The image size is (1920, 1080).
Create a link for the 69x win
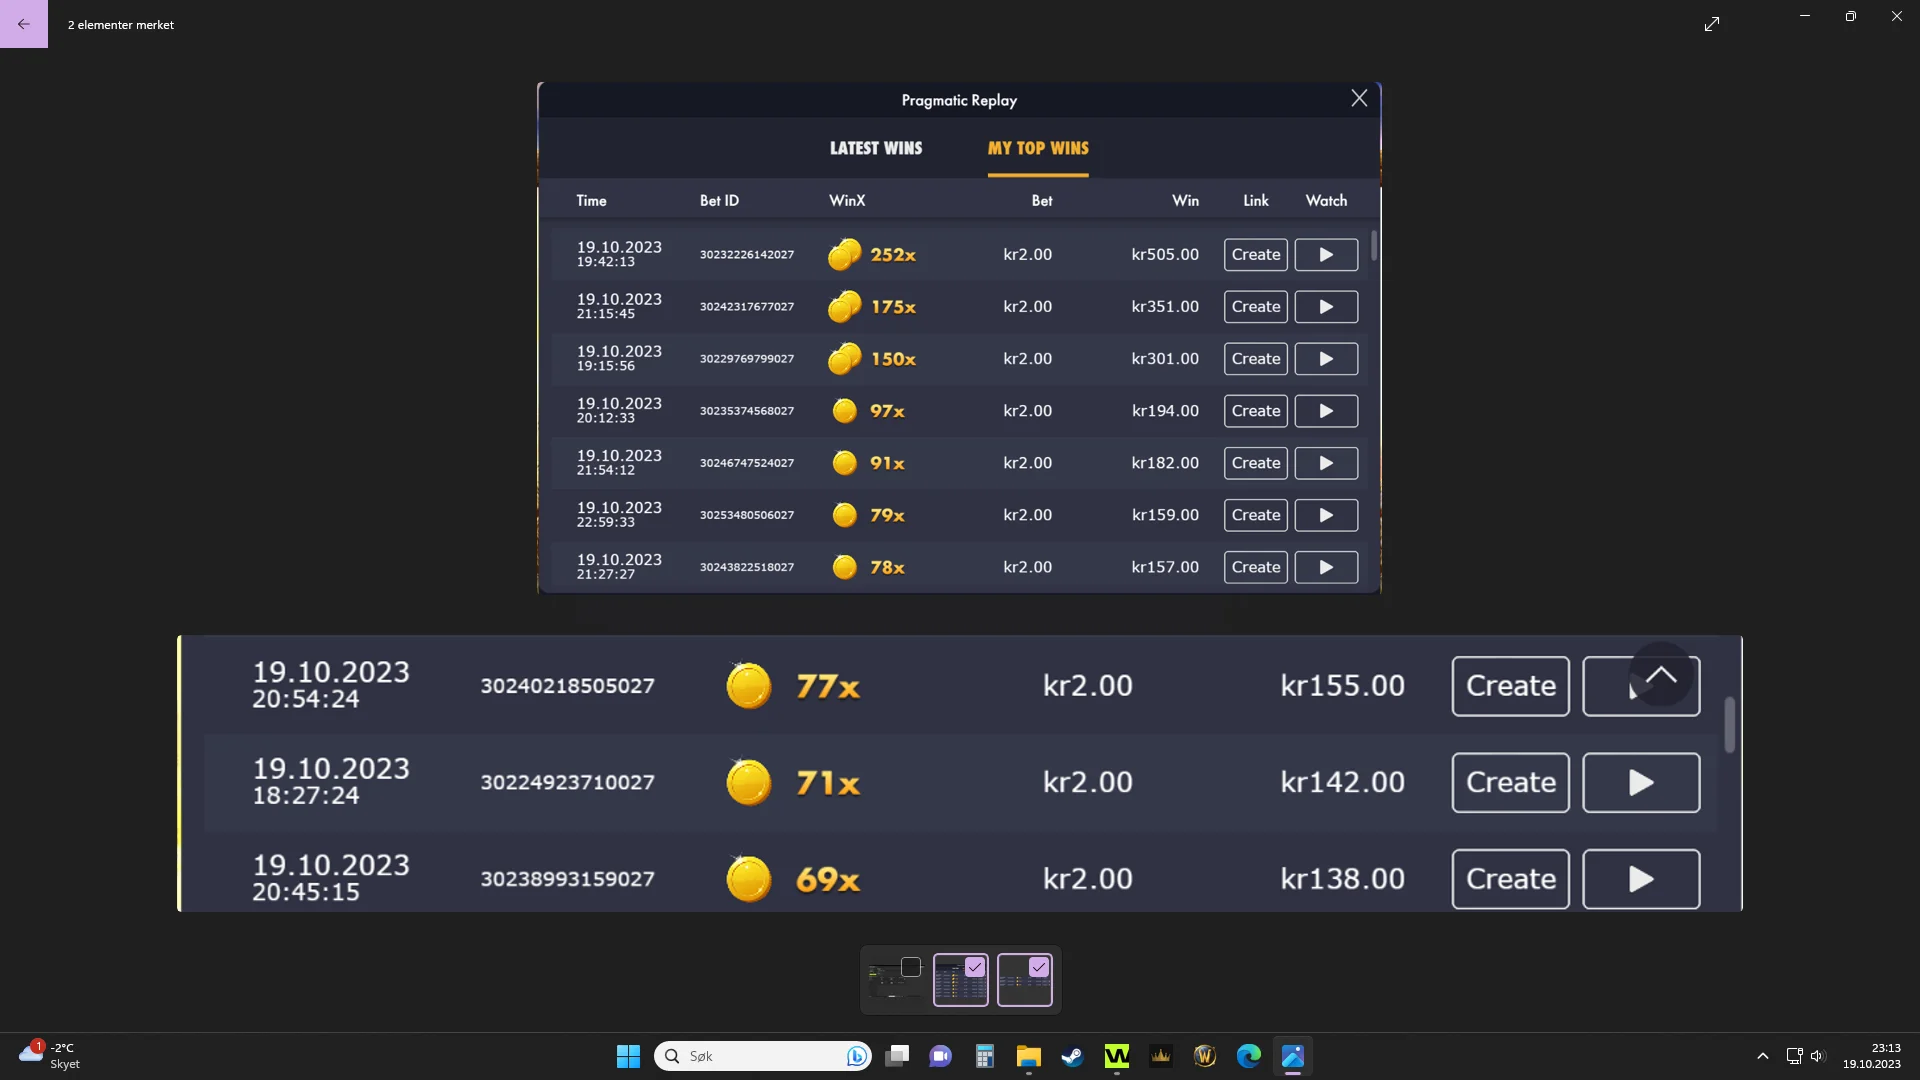tap(1511, 879)
